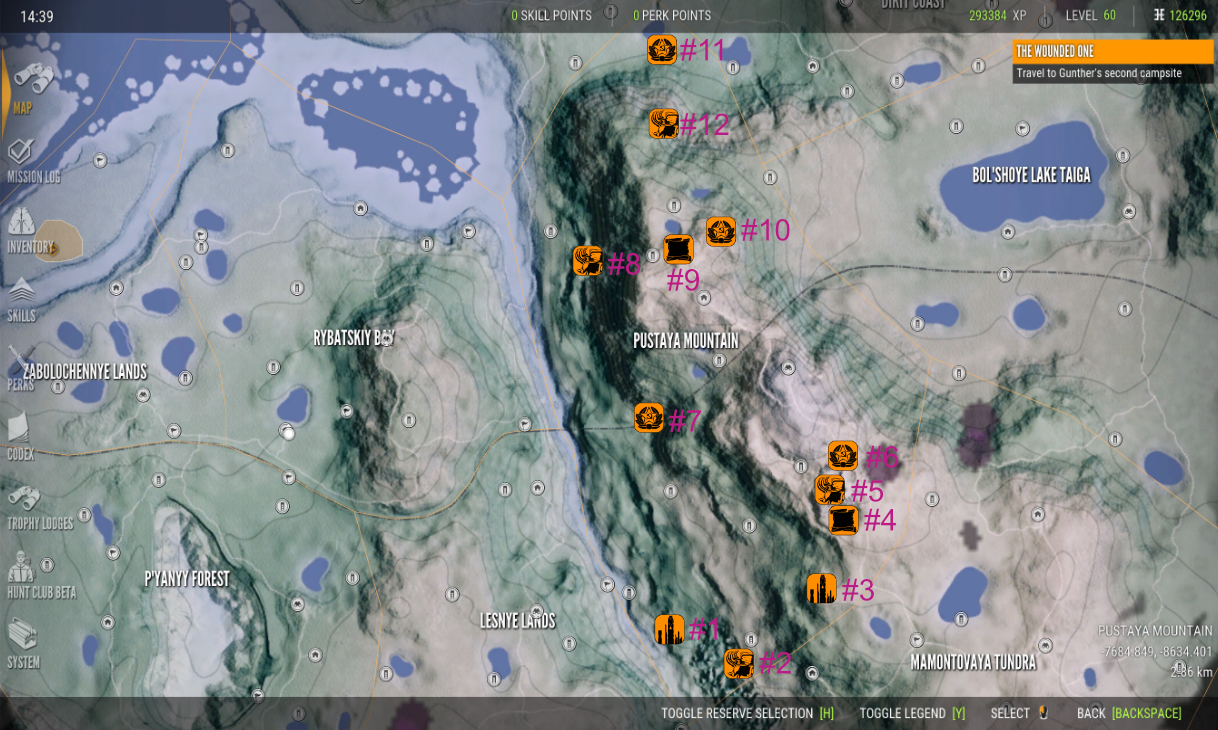
Task: Click the binoculars Map icon in the sidebar
Action: [33, 77]
